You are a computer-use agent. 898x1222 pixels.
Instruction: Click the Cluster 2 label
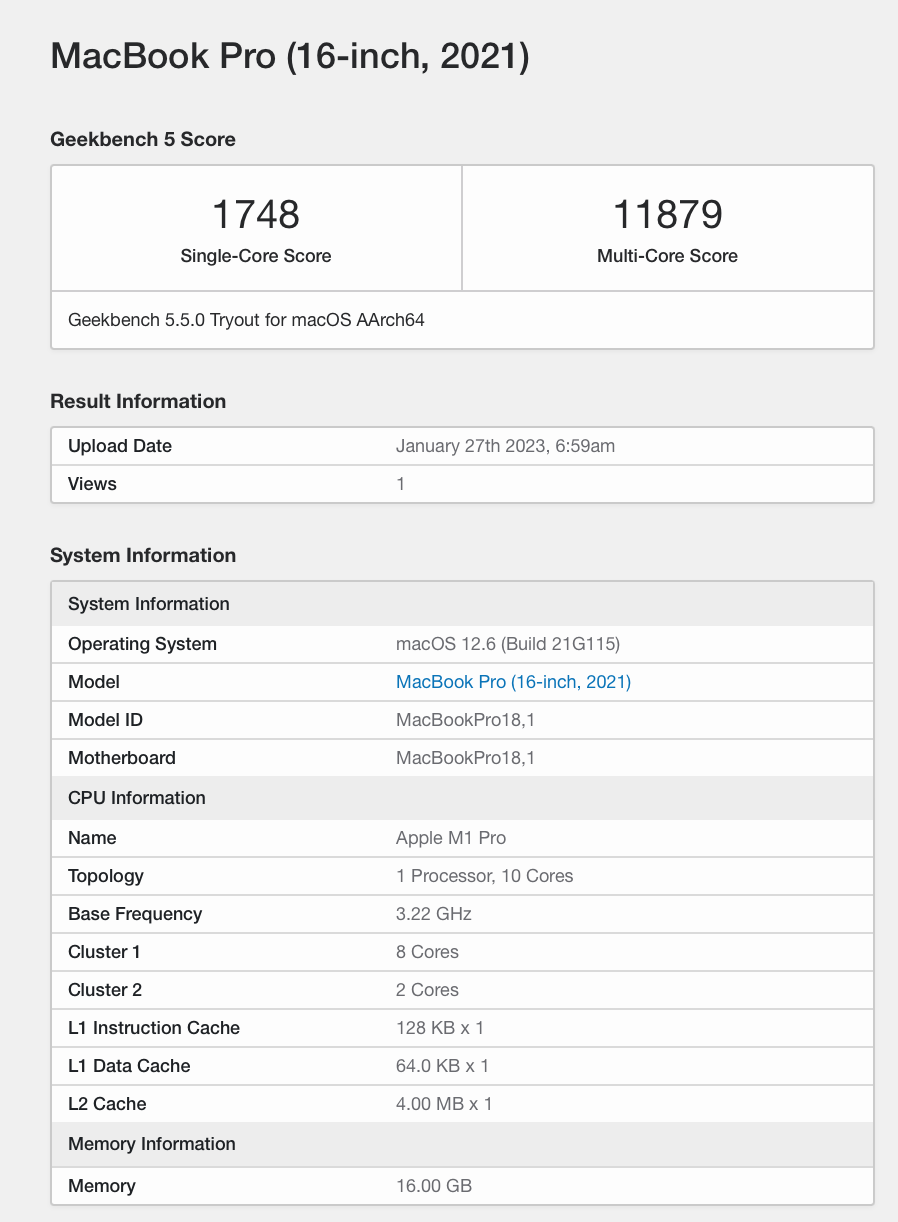tap(105, 990)
